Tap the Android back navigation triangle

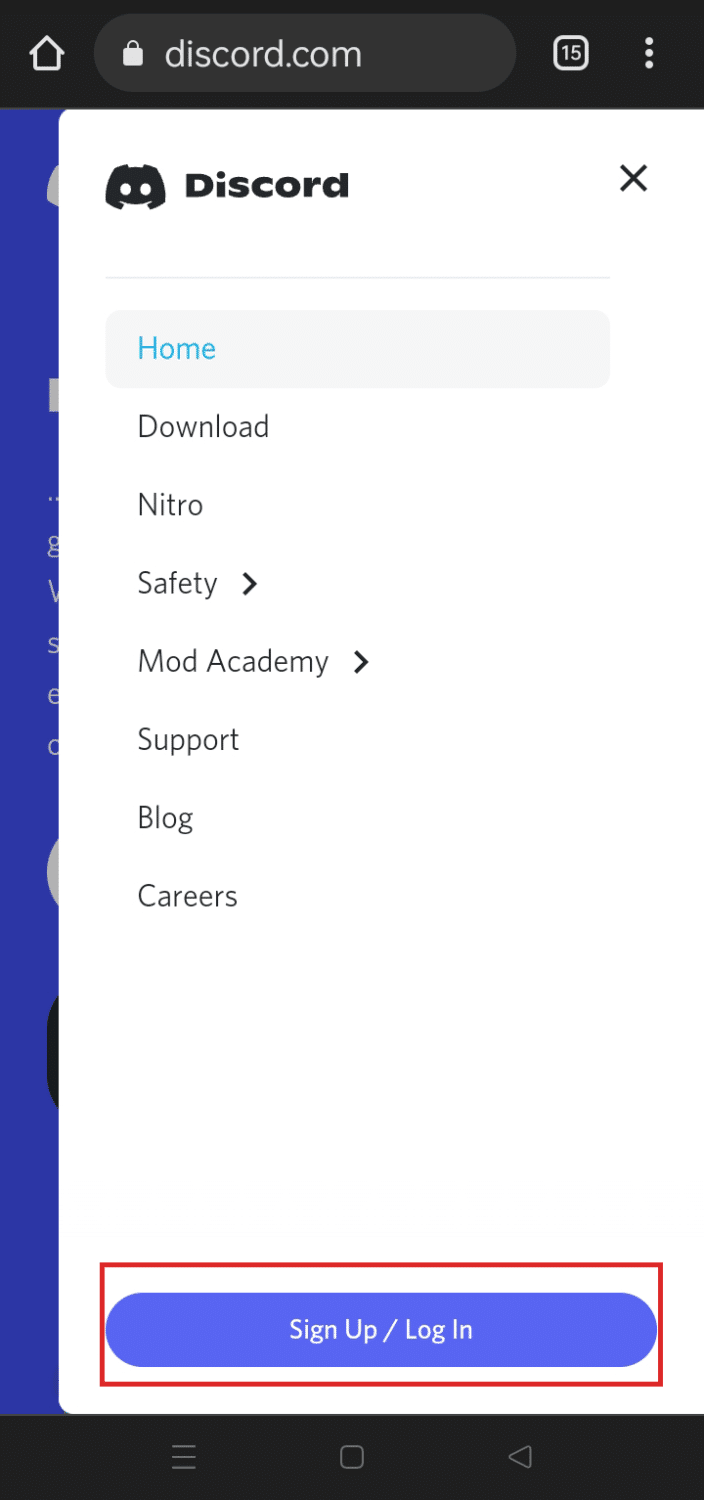[x=519, y=1457]
